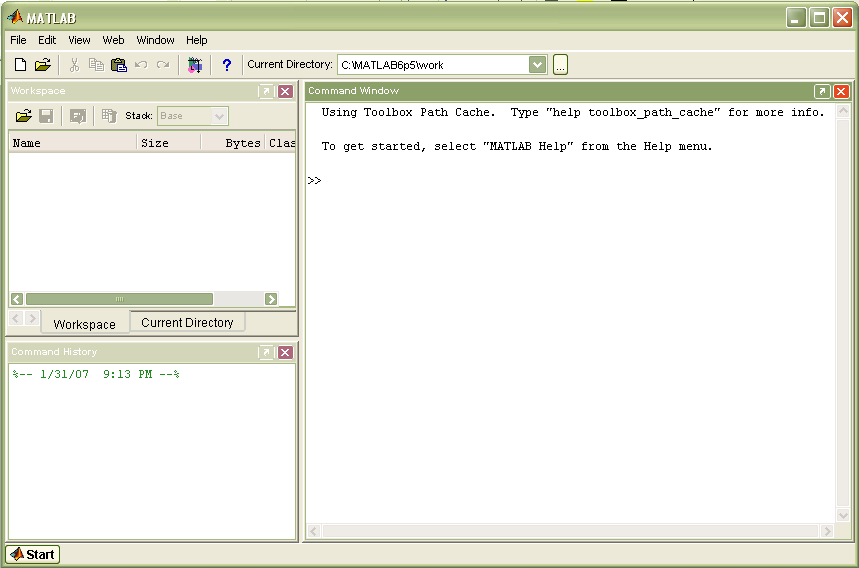Open selection icon in Workspace toolbar
The height and width of the screenshot is (568, 859).
78,116
